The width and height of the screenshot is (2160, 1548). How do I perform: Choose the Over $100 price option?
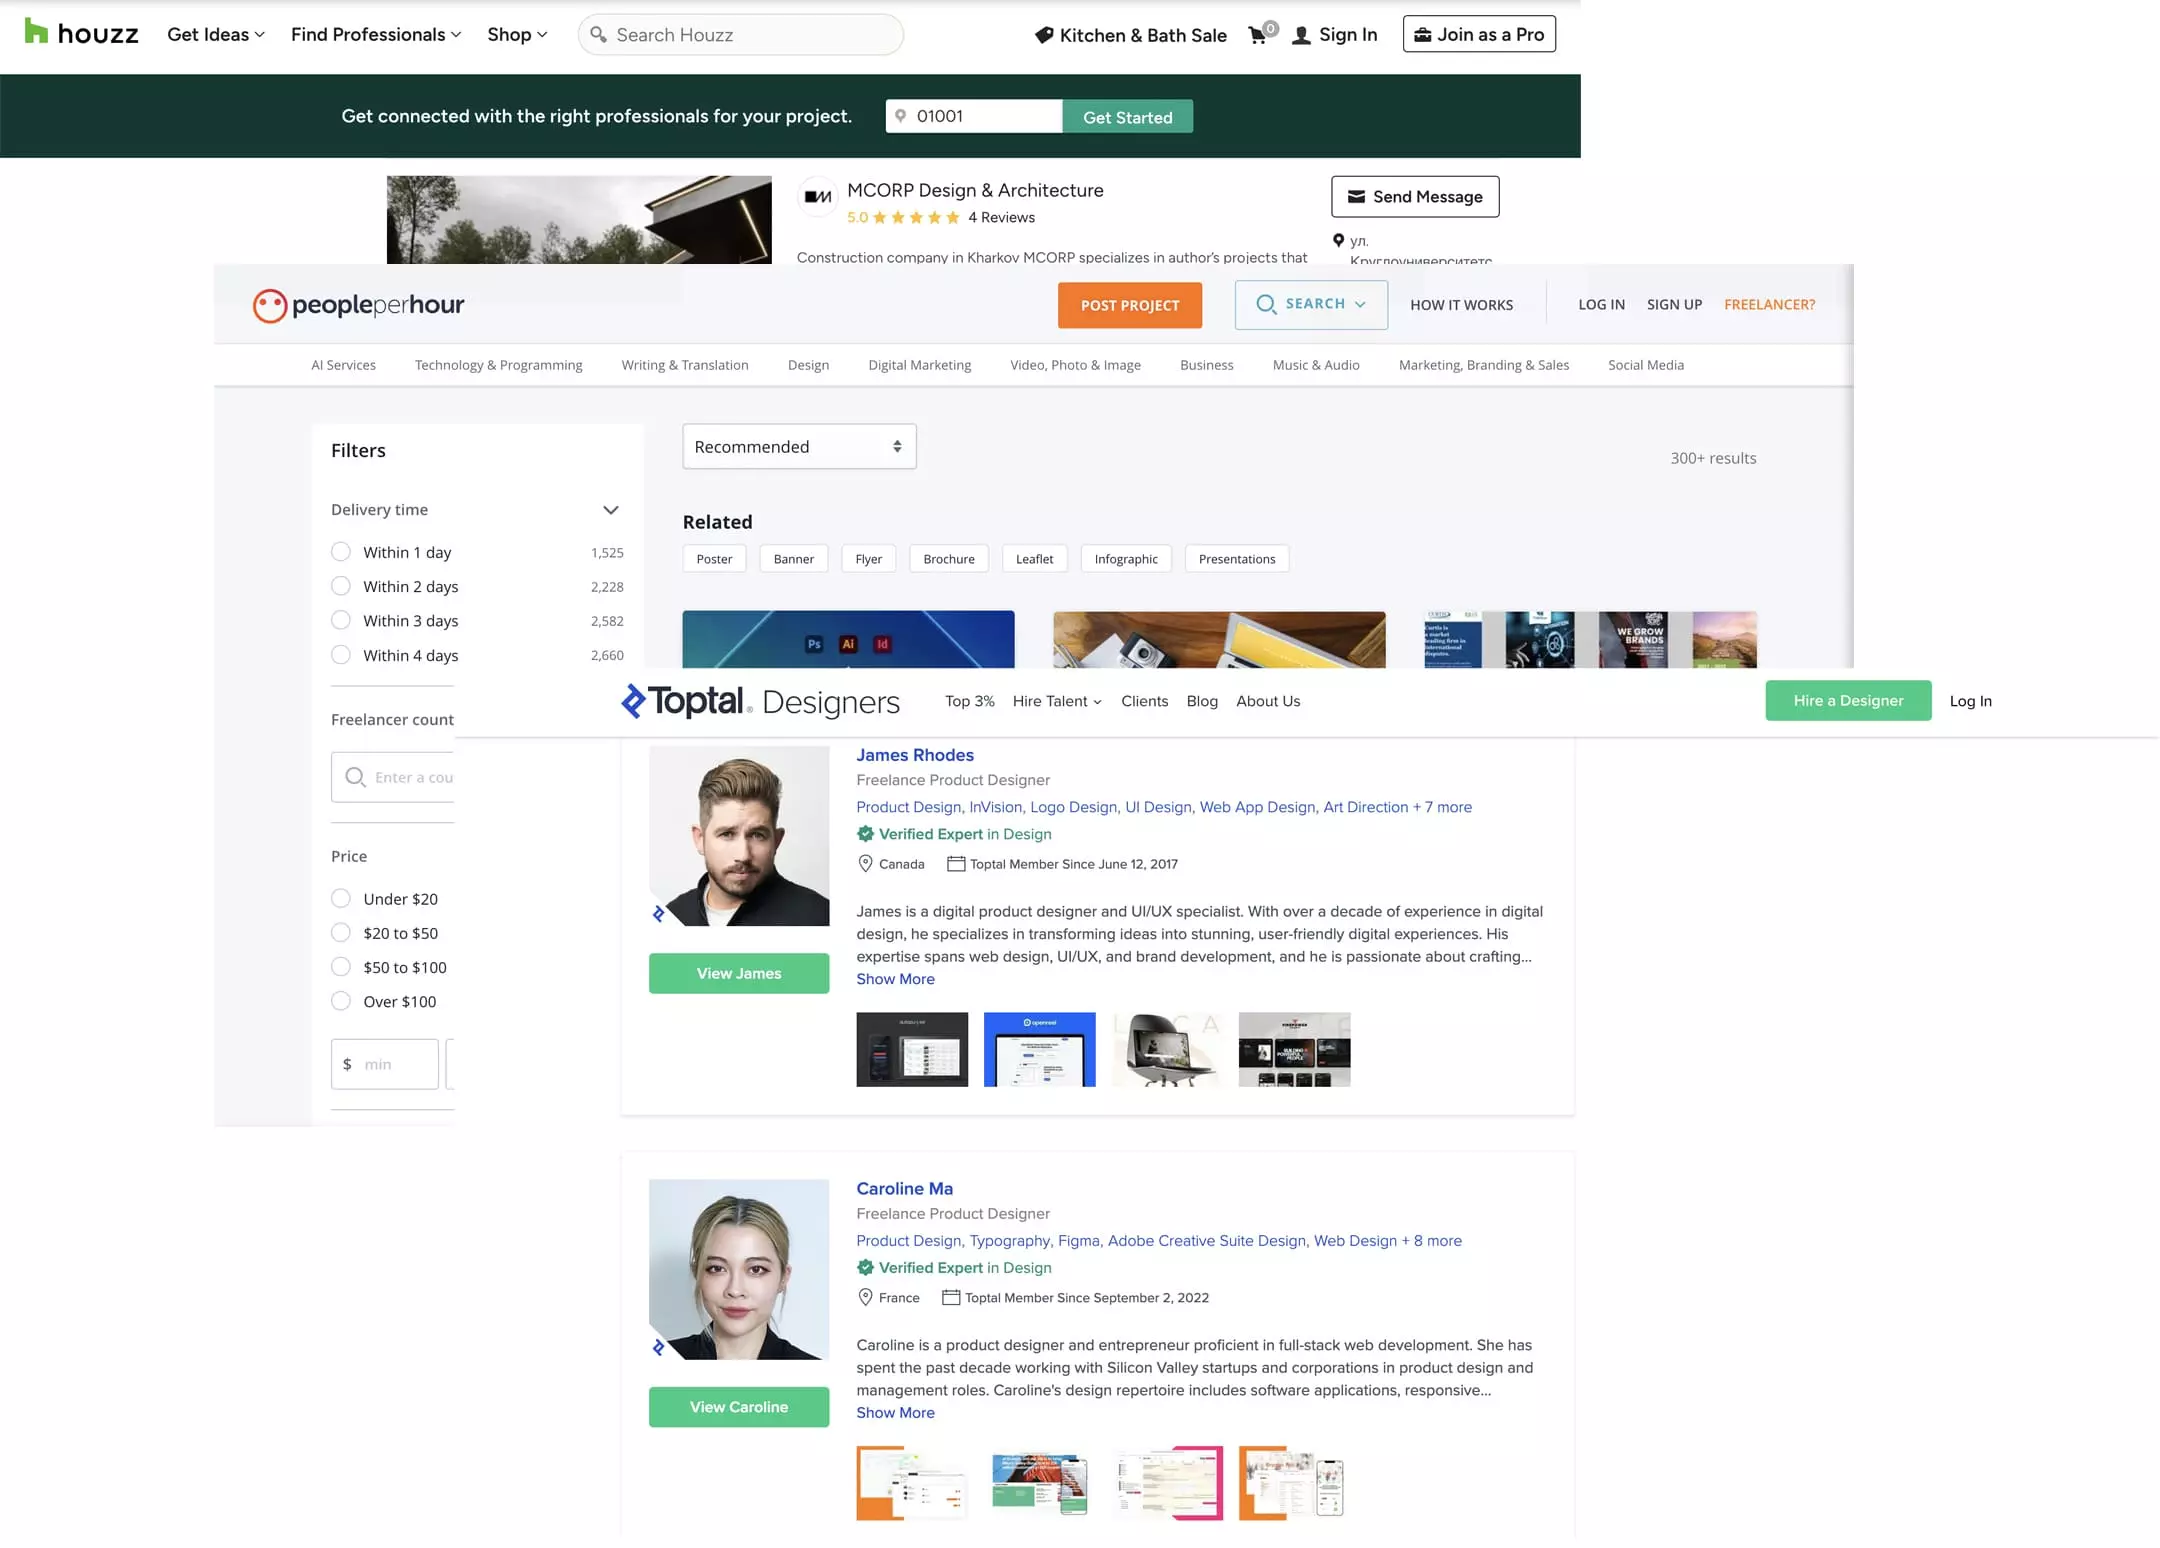tap(341, 1001)
